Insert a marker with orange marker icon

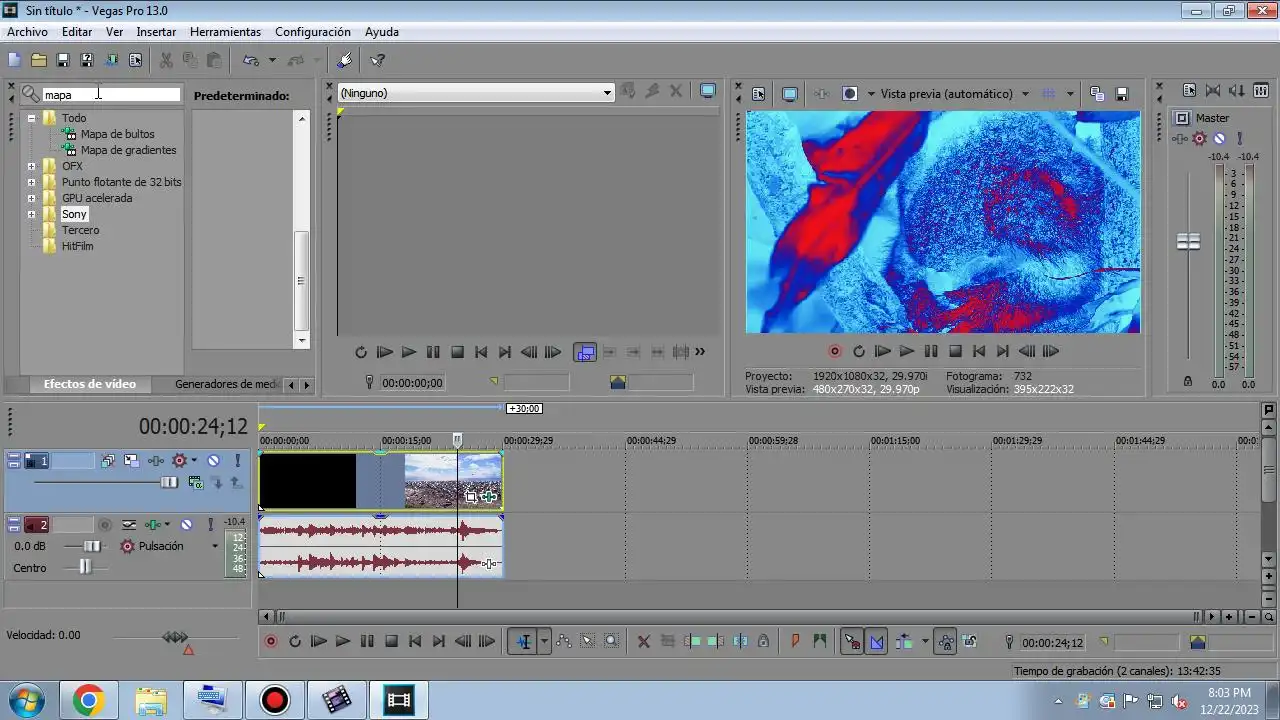tap(796, 642)
